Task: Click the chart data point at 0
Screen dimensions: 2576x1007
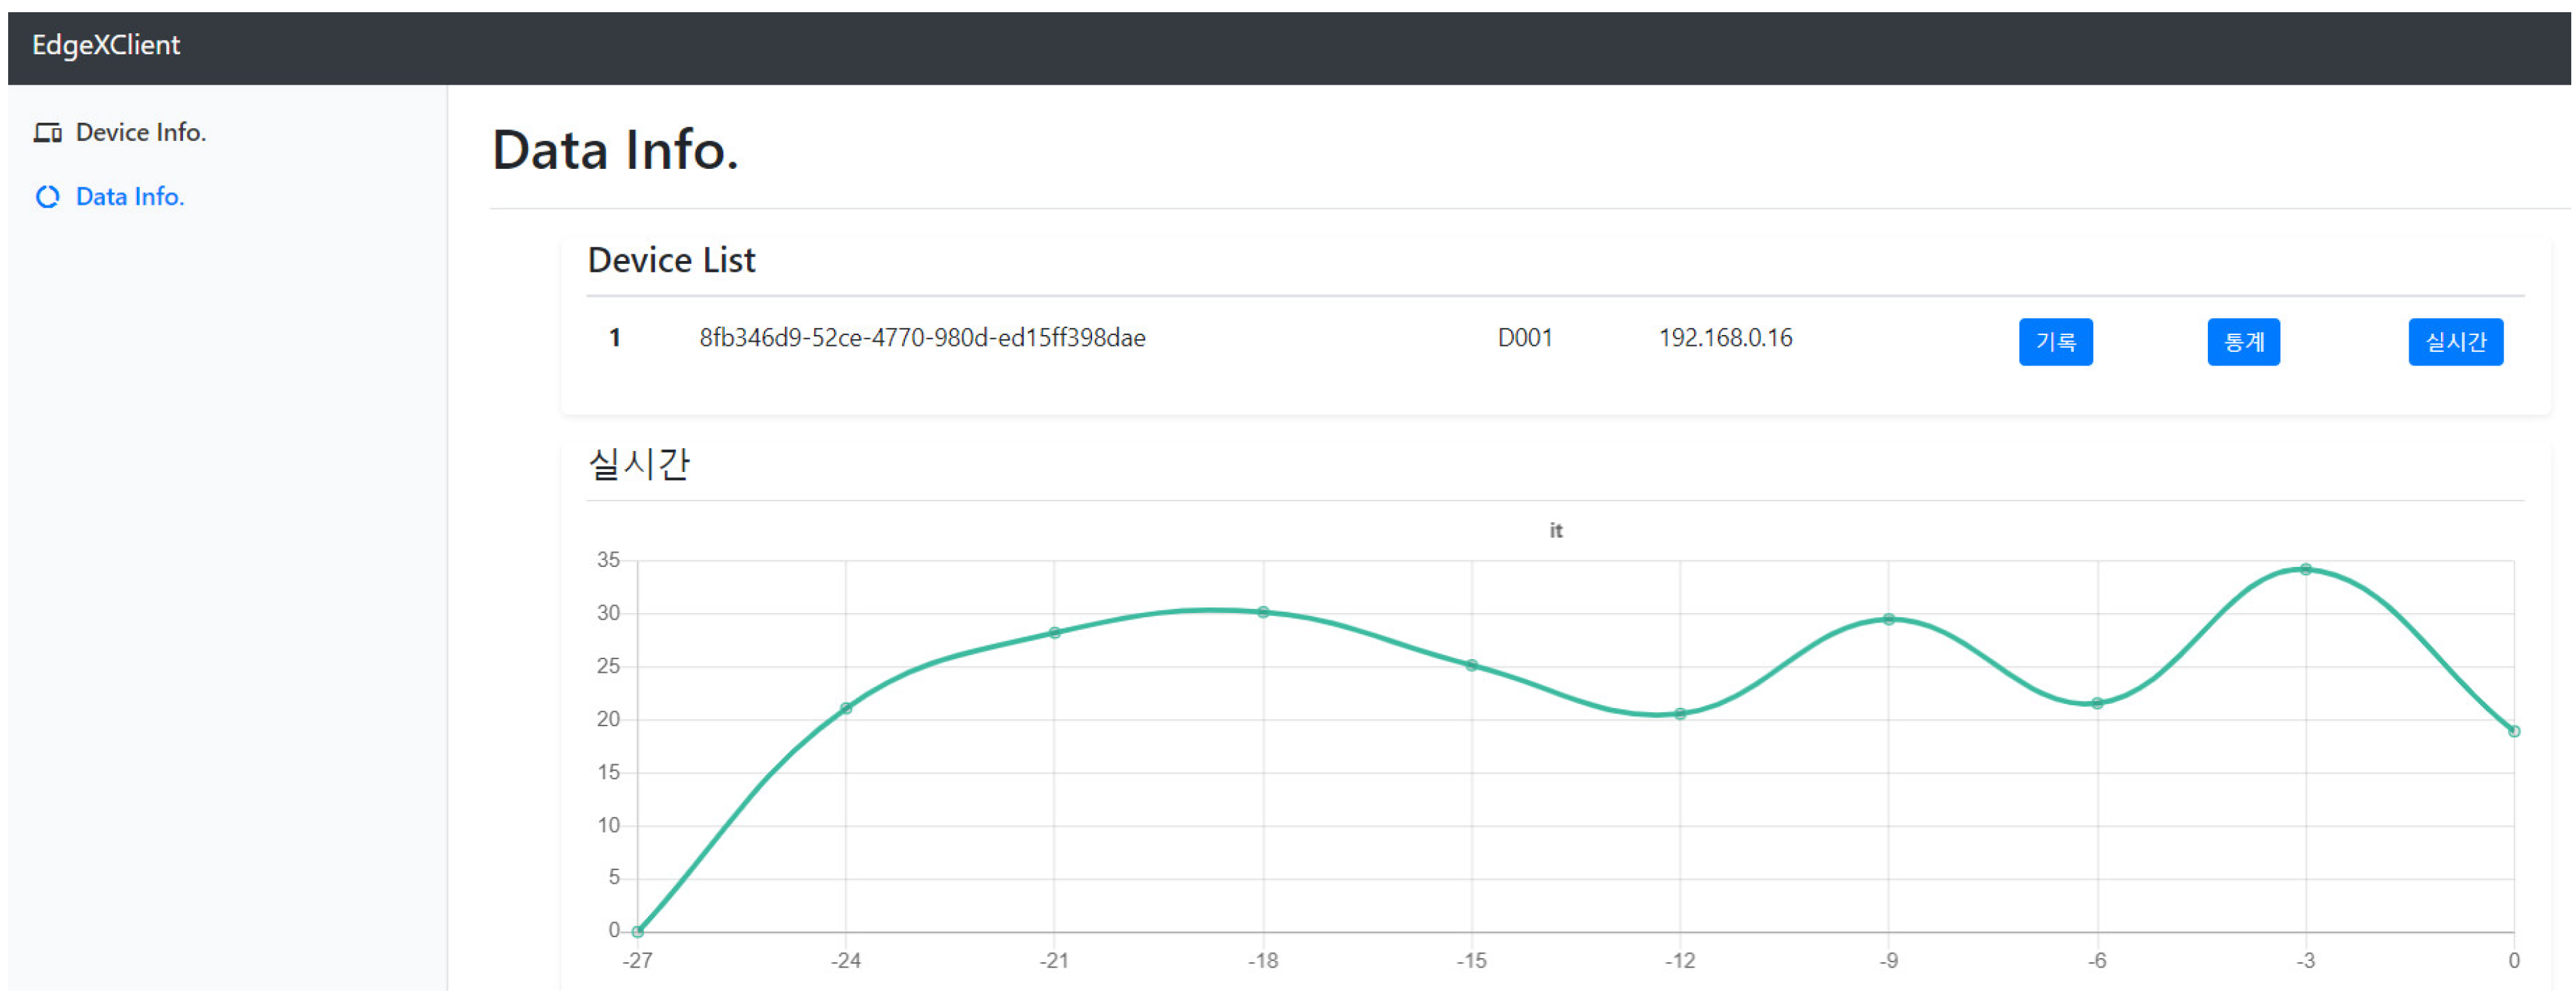Action: coord(2513,732)
